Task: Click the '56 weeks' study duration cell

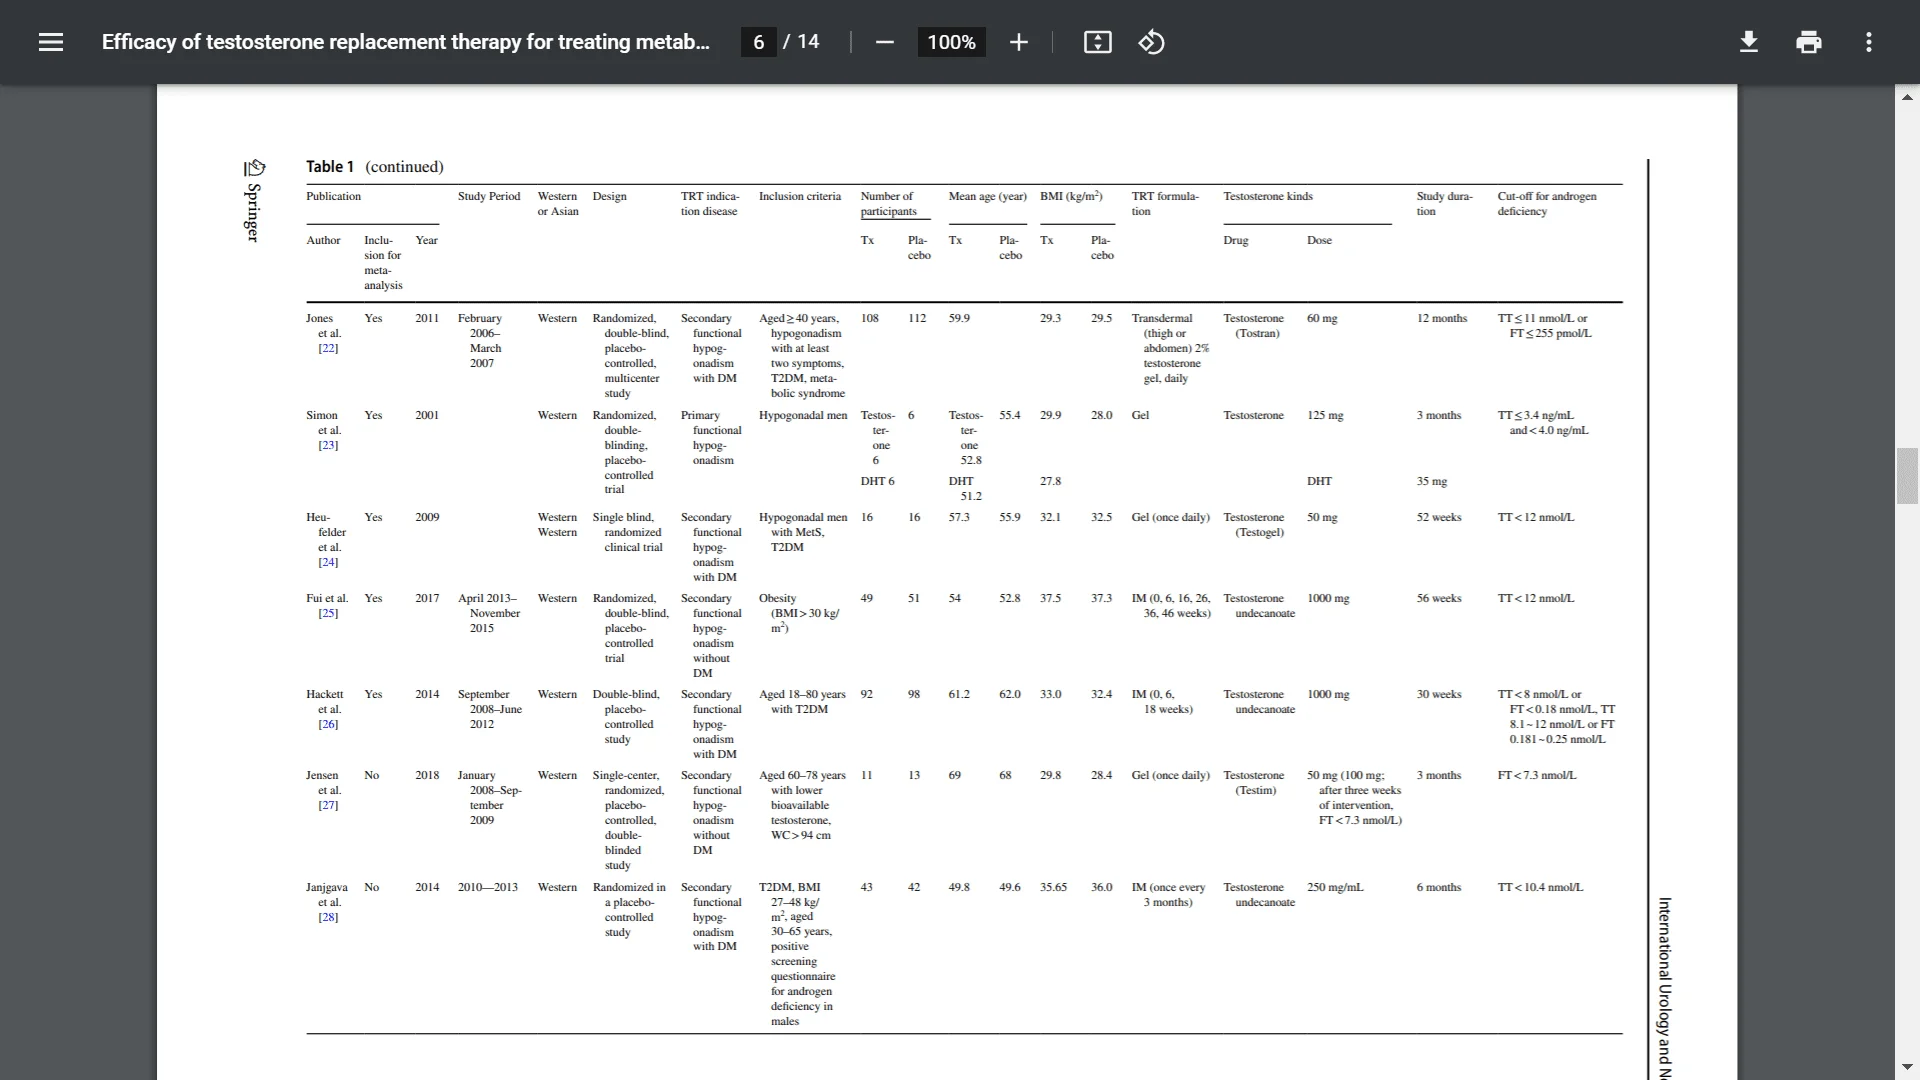Action: coord(1438,598)
